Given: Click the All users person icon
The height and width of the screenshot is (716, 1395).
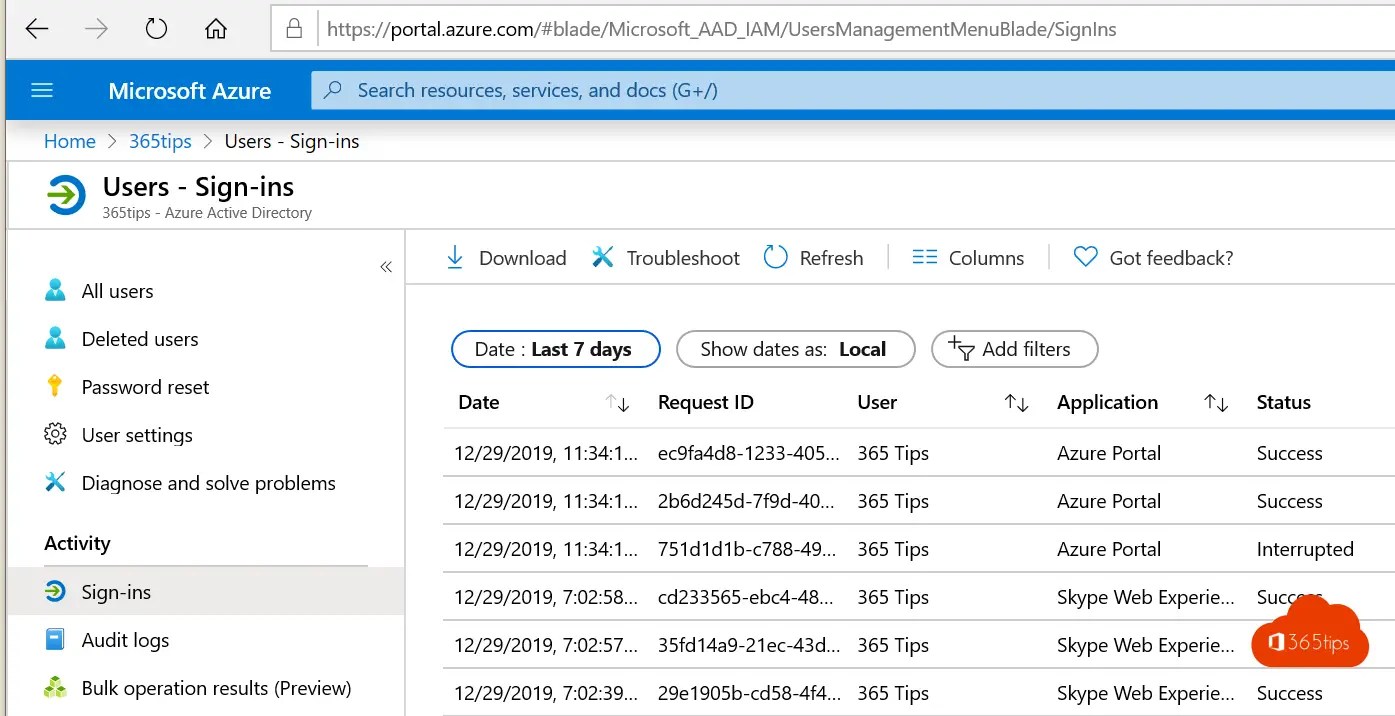Looking at the screenshot, I should [x=55, y=290].
